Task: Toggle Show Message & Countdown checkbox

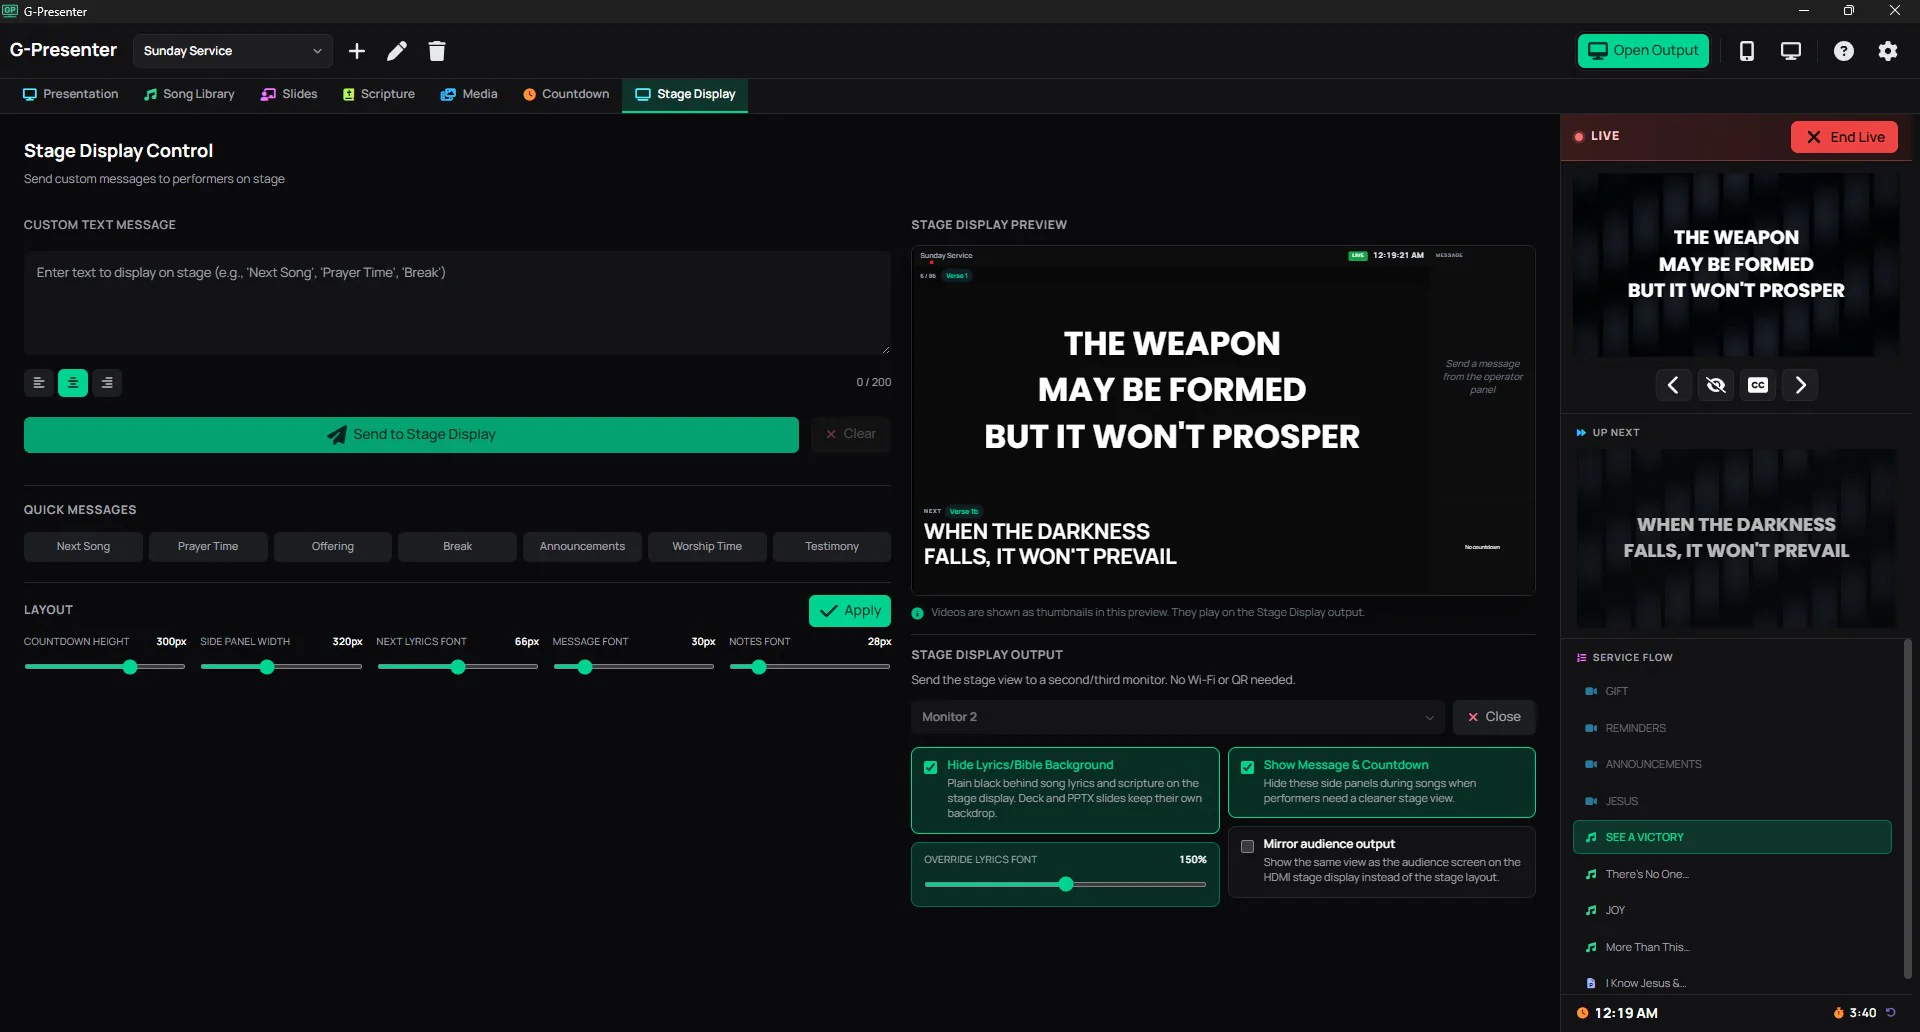Action: click(1248, 768)
